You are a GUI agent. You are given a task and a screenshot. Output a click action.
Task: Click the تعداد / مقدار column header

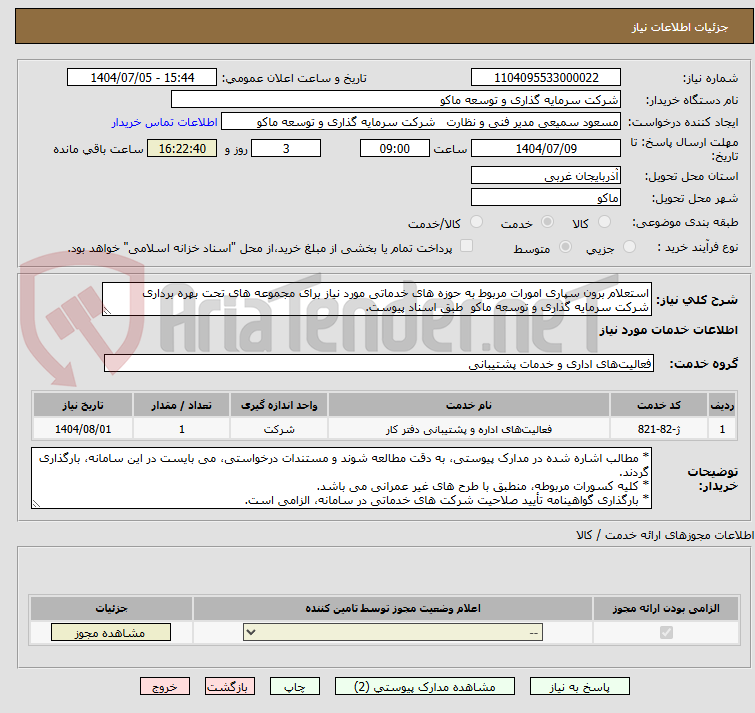182,405
